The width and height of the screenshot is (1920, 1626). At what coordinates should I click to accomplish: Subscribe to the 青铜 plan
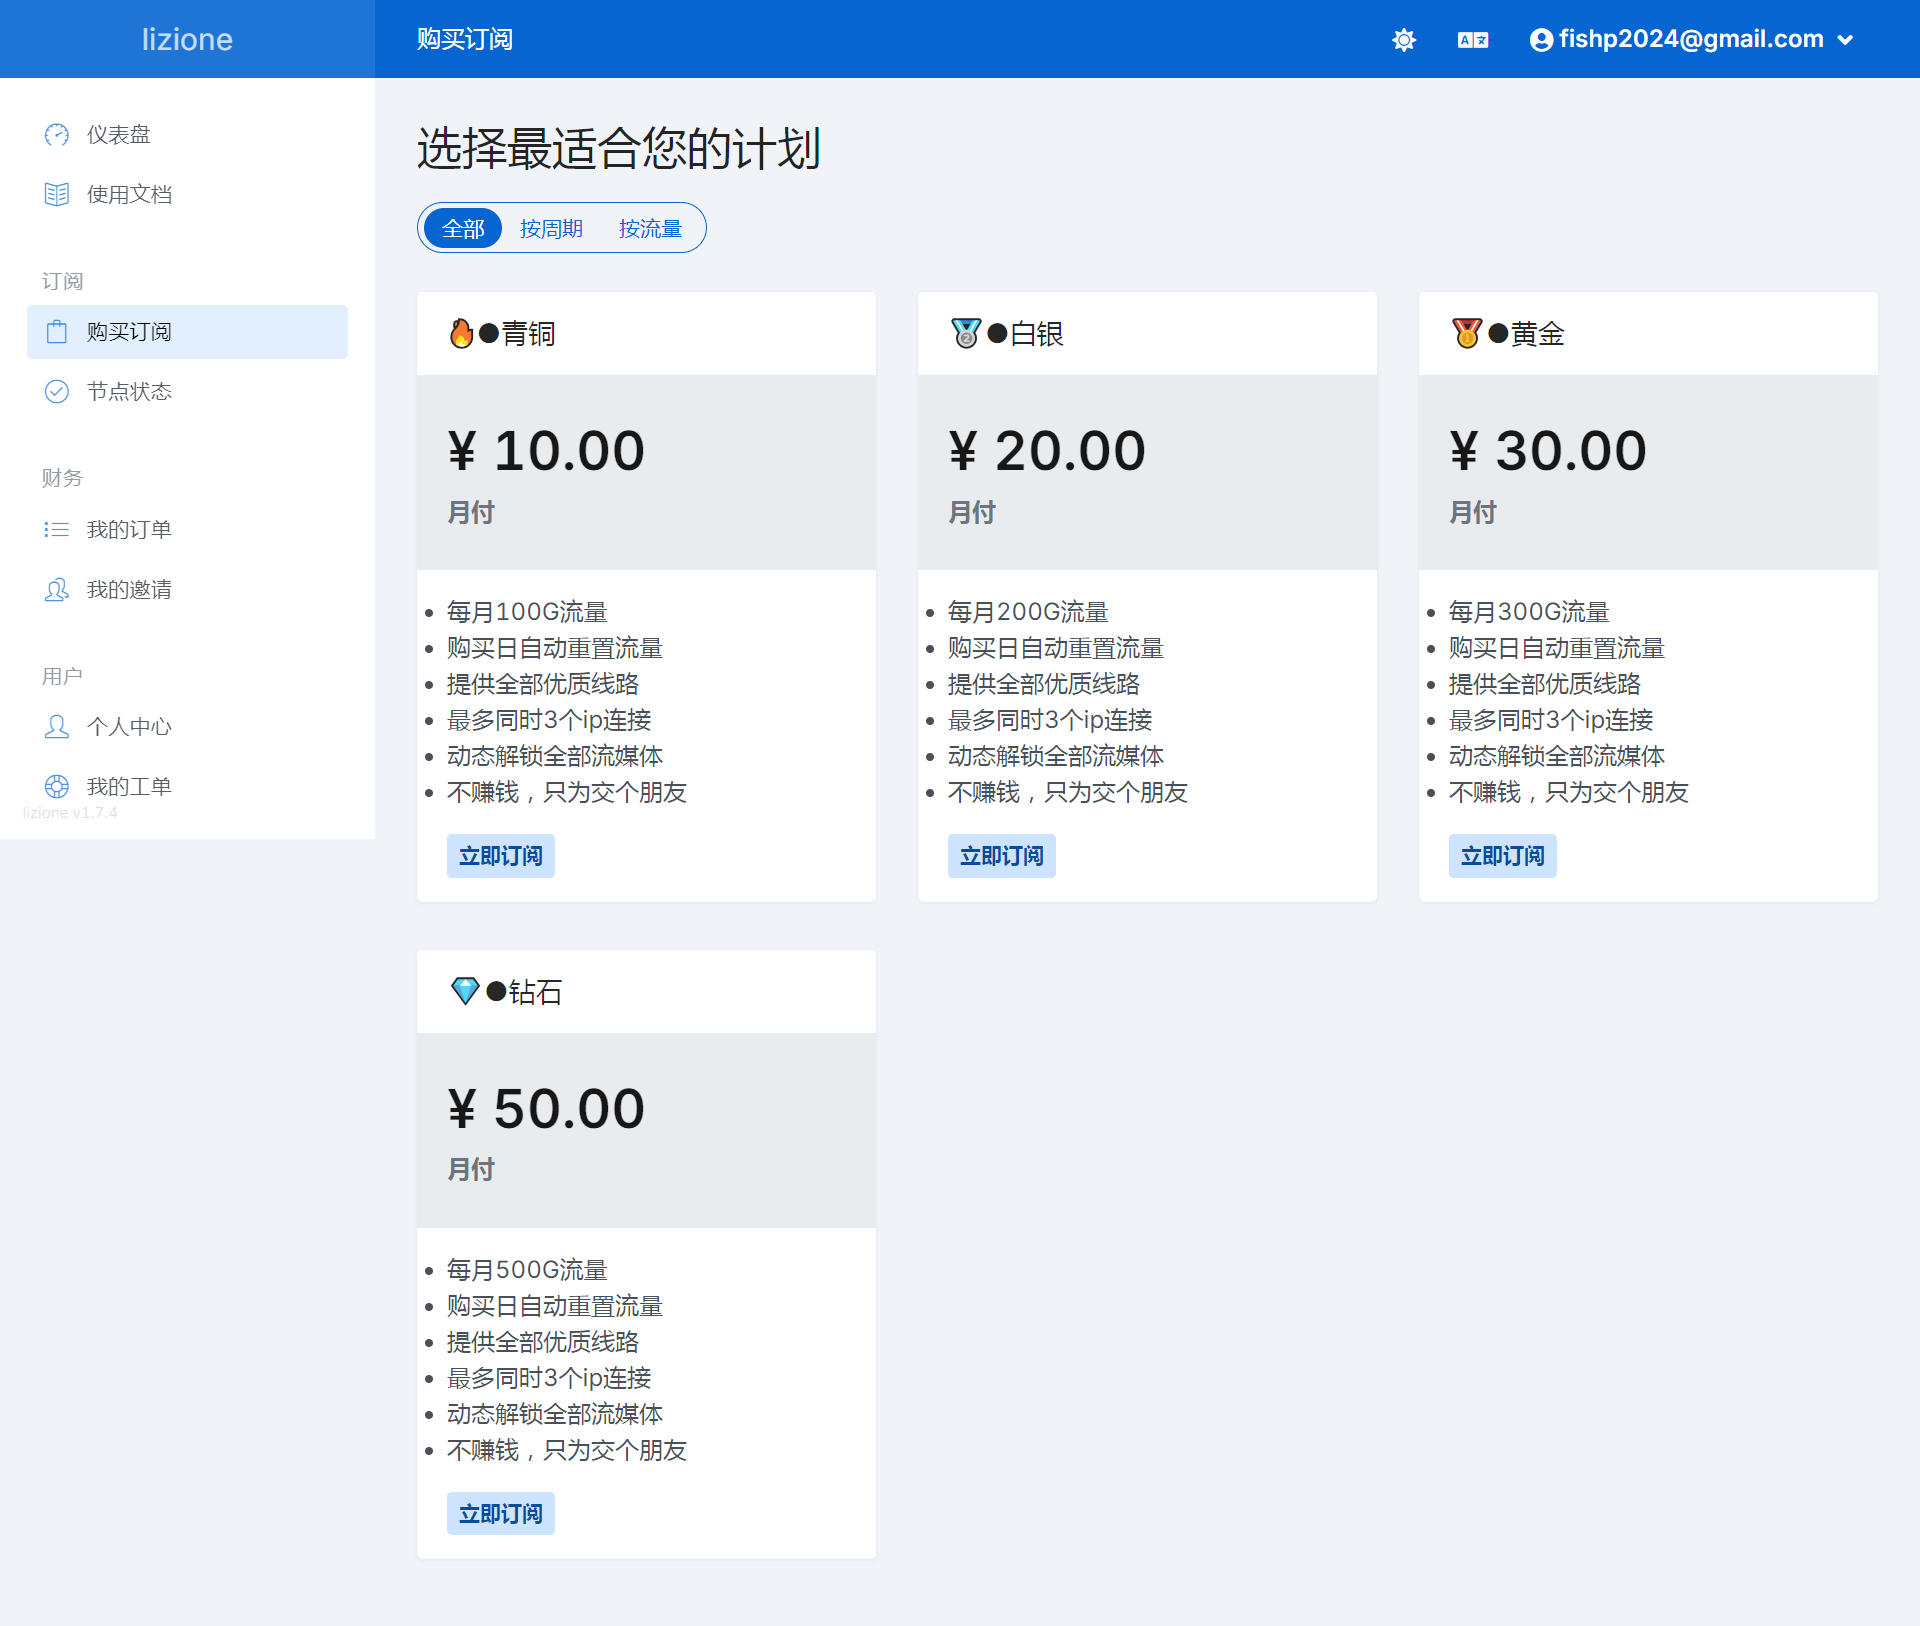(x=500, y=856)
